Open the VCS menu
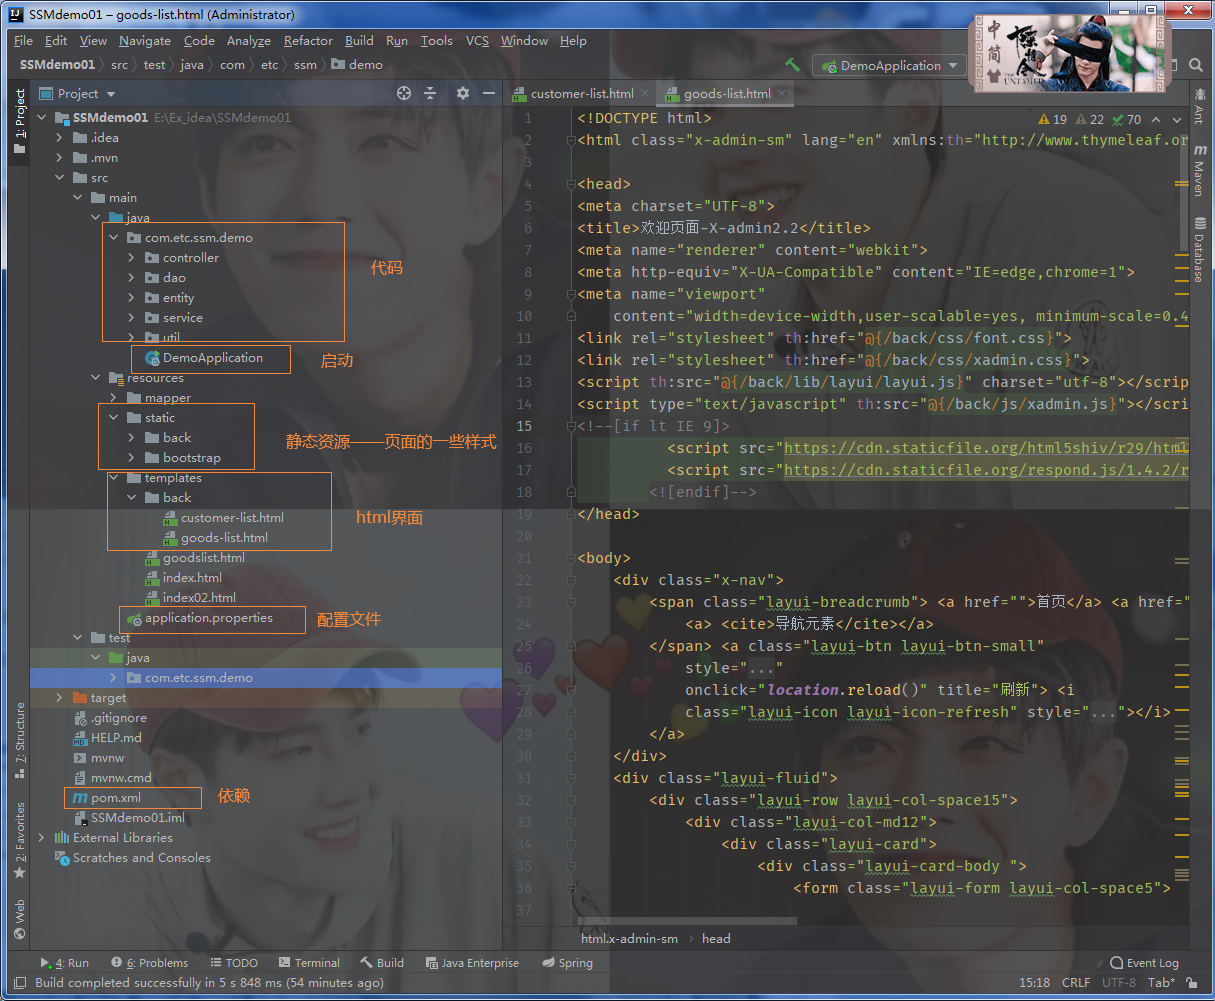Screen dimensions: 1215x1001 [477, 41]
